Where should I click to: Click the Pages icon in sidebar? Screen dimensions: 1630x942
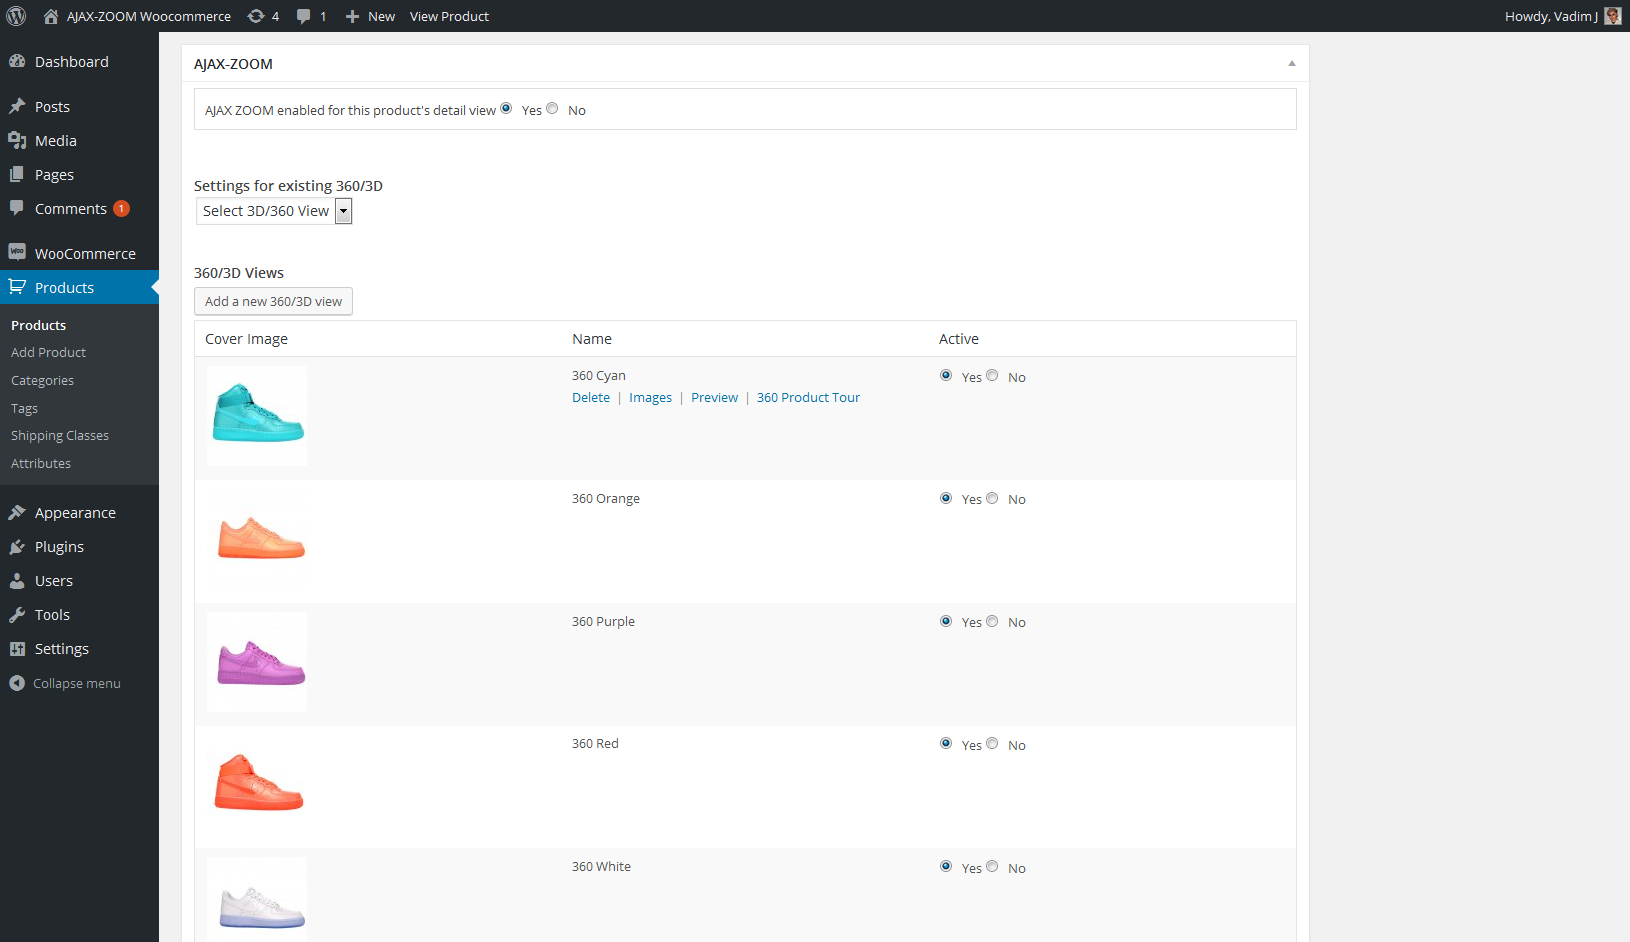click(17, 174)
